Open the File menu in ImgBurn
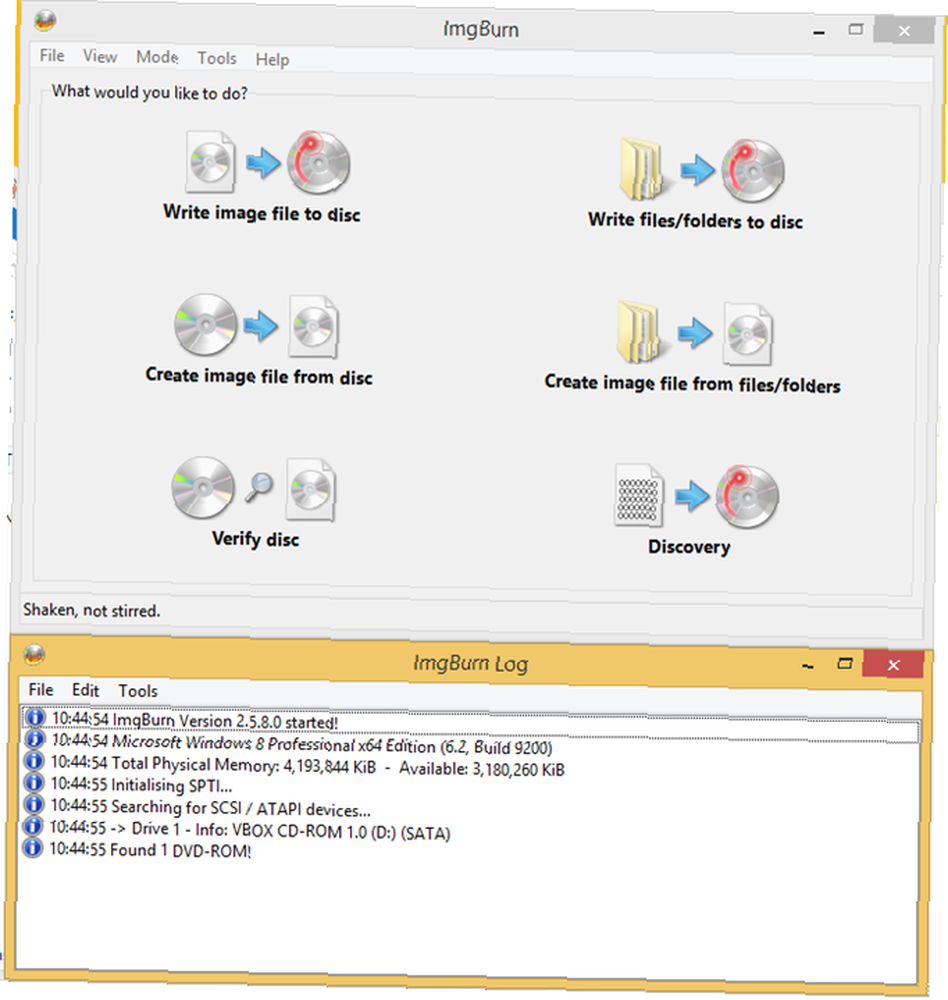The width and height of the screenshot is (948, 1000). [52, 55]
